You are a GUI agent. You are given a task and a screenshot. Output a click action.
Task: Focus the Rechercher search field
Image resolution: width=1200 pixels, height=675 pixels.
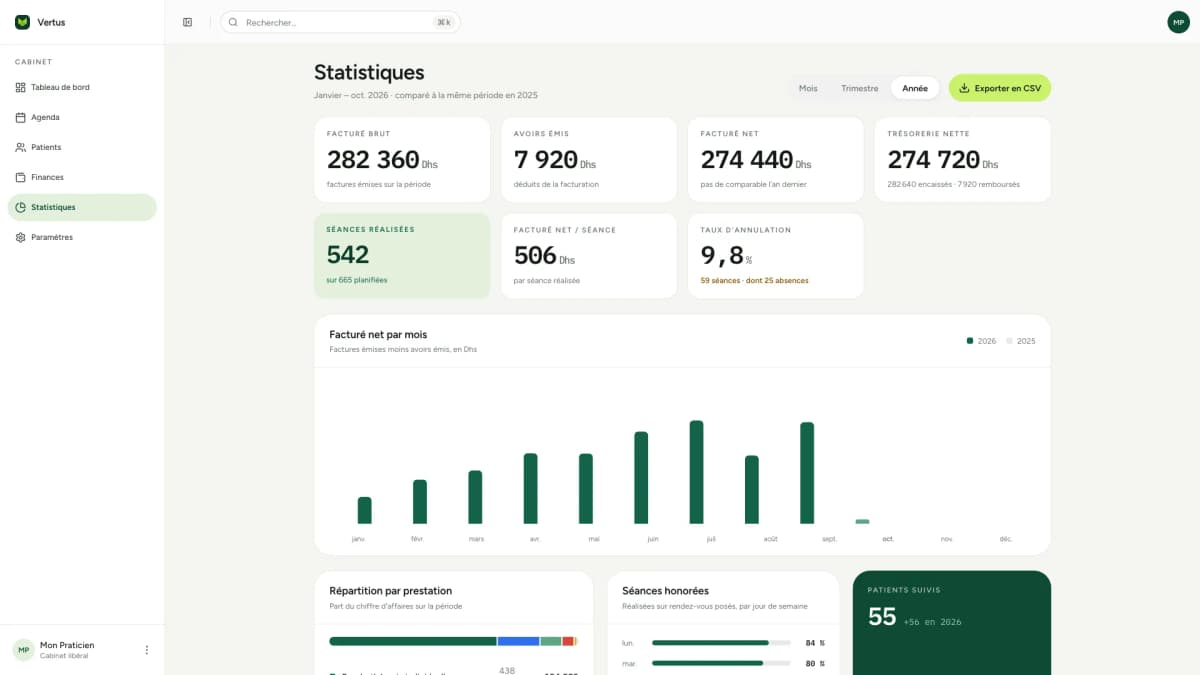[x=340, y=22]
